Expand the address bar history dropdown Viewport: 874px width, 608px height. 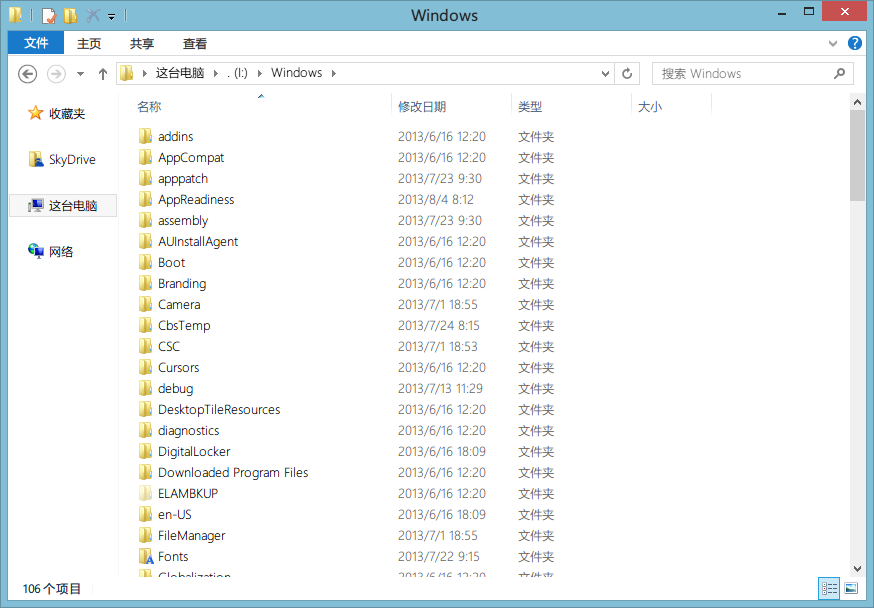pos(604,73)
